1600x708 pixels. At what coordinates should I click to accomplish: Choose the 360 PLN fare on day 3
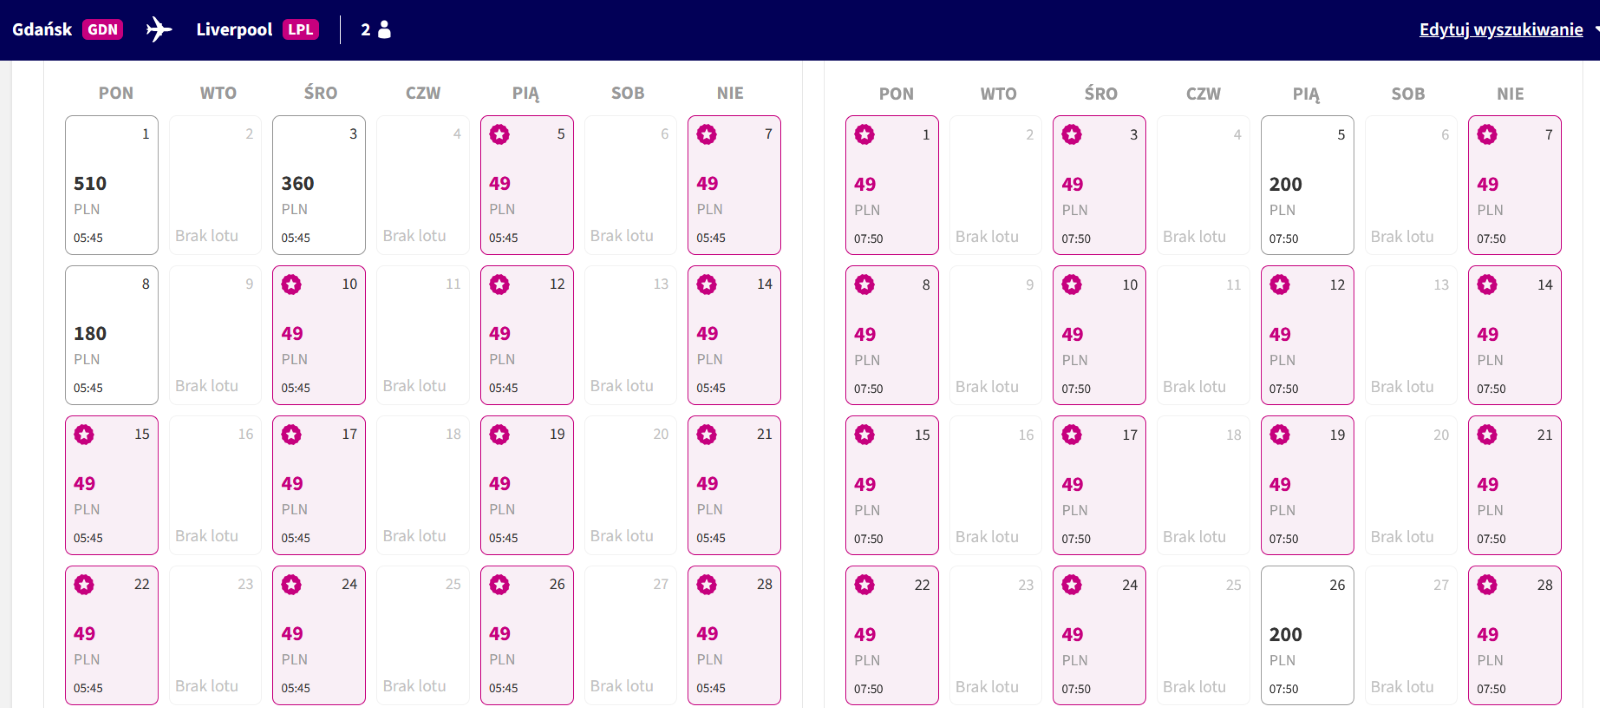pos(319,185)
